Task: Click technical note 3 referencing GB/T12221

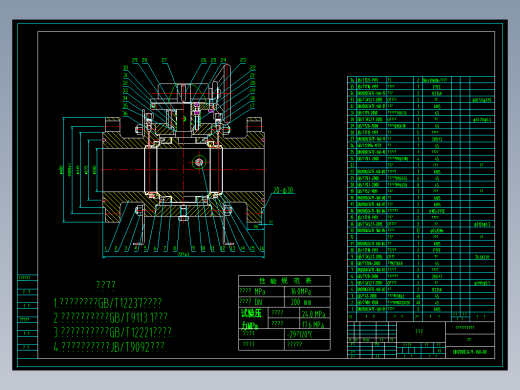Action: coord(113,332)
